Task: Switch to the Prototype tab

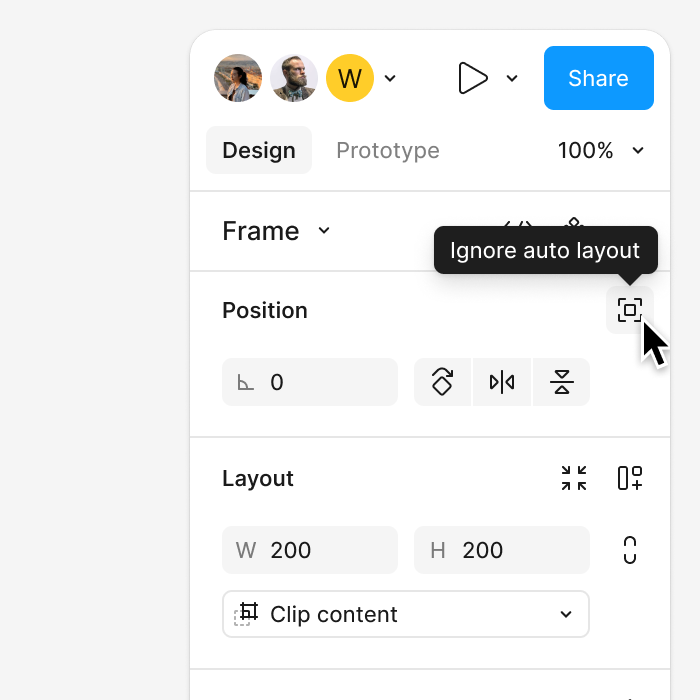Action: (388, 150)
